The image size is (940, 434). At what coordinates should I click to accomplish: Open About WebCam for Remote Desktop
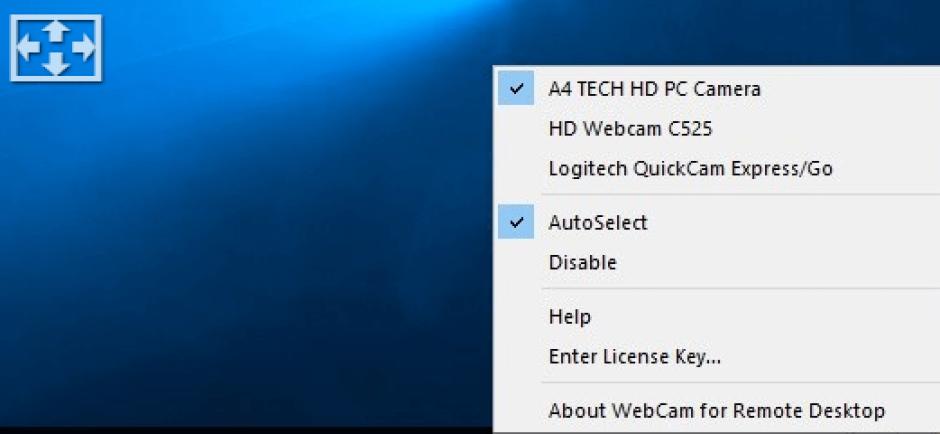(x=718, y=411)
